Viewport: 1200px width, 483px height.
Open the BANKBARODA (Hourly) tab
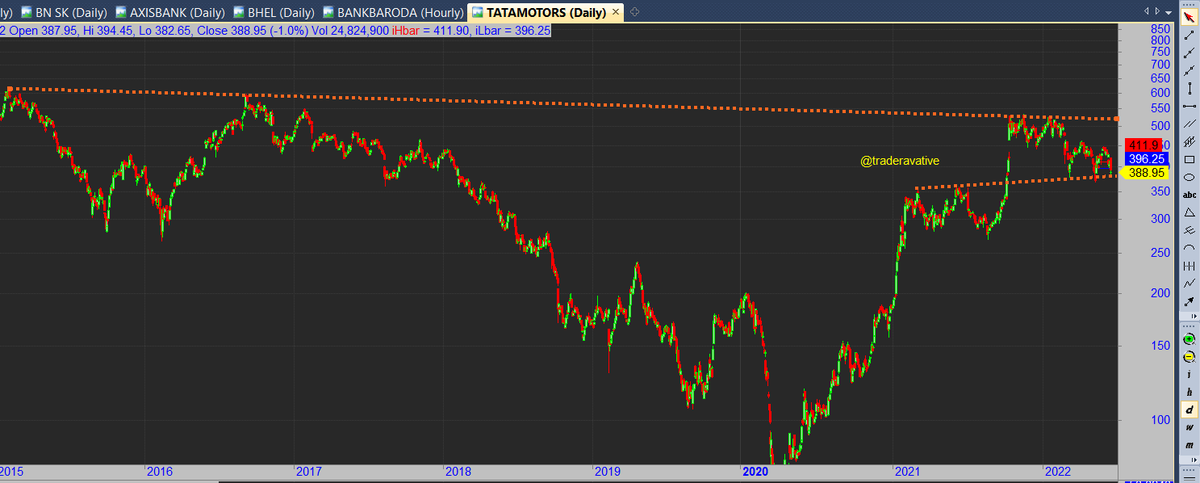click(x=395, y=12)
